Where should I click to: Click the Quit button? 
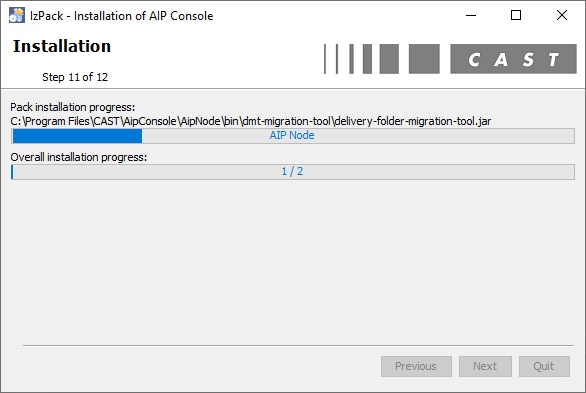click(x=544, y=366)
